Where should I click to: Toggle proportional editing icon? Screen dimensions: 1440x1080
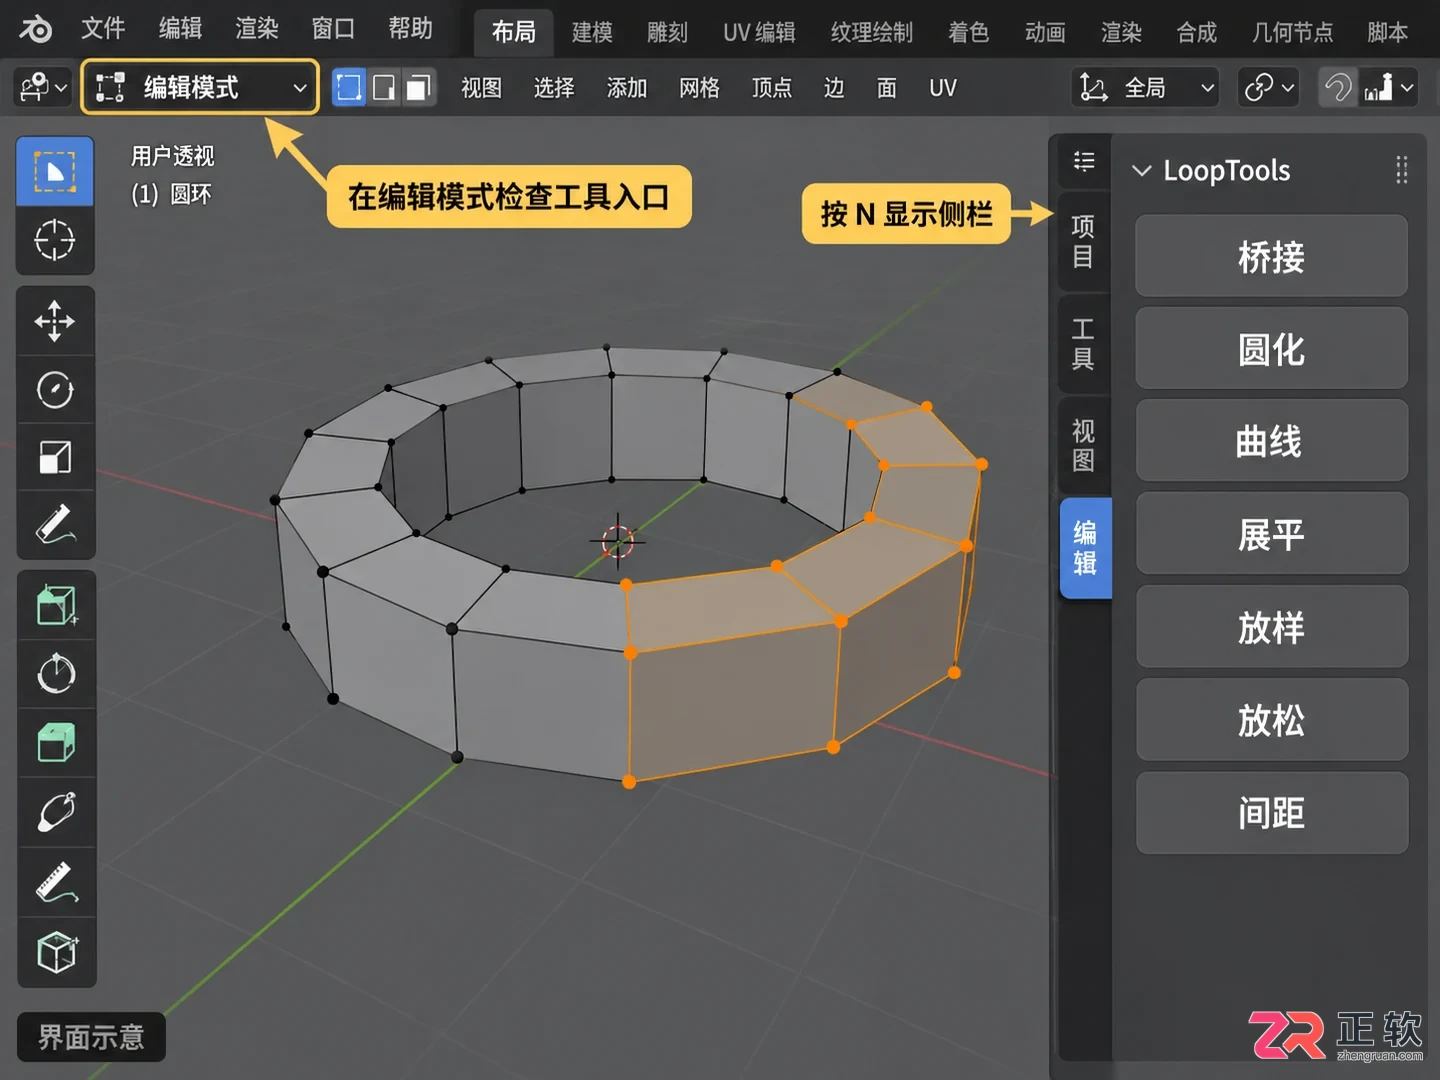click(1338, 88)
